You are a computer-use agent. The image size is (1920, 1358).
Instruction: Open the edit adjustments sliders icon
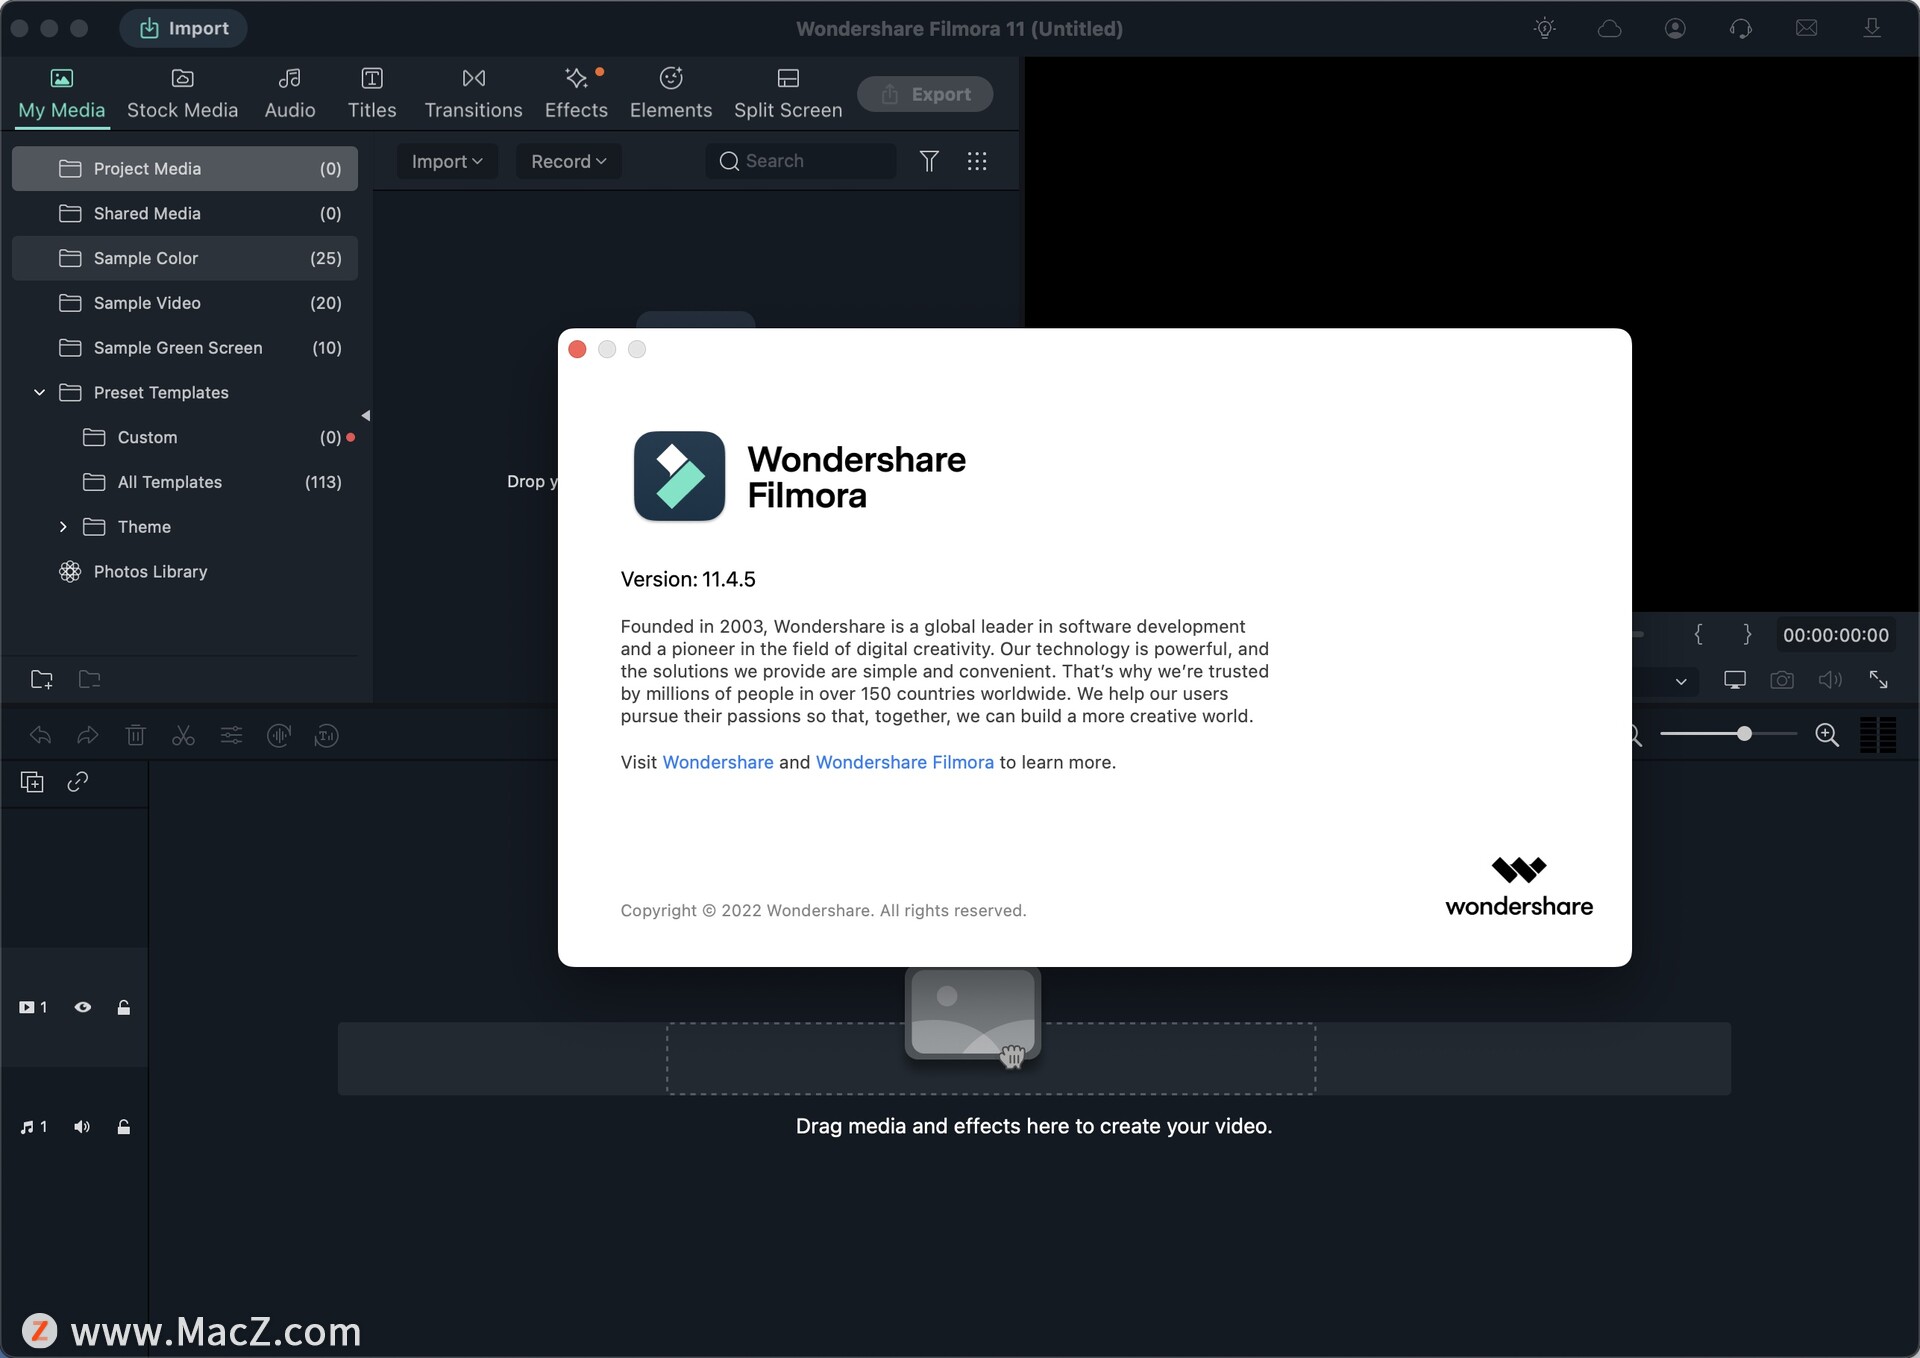(231, 736)
